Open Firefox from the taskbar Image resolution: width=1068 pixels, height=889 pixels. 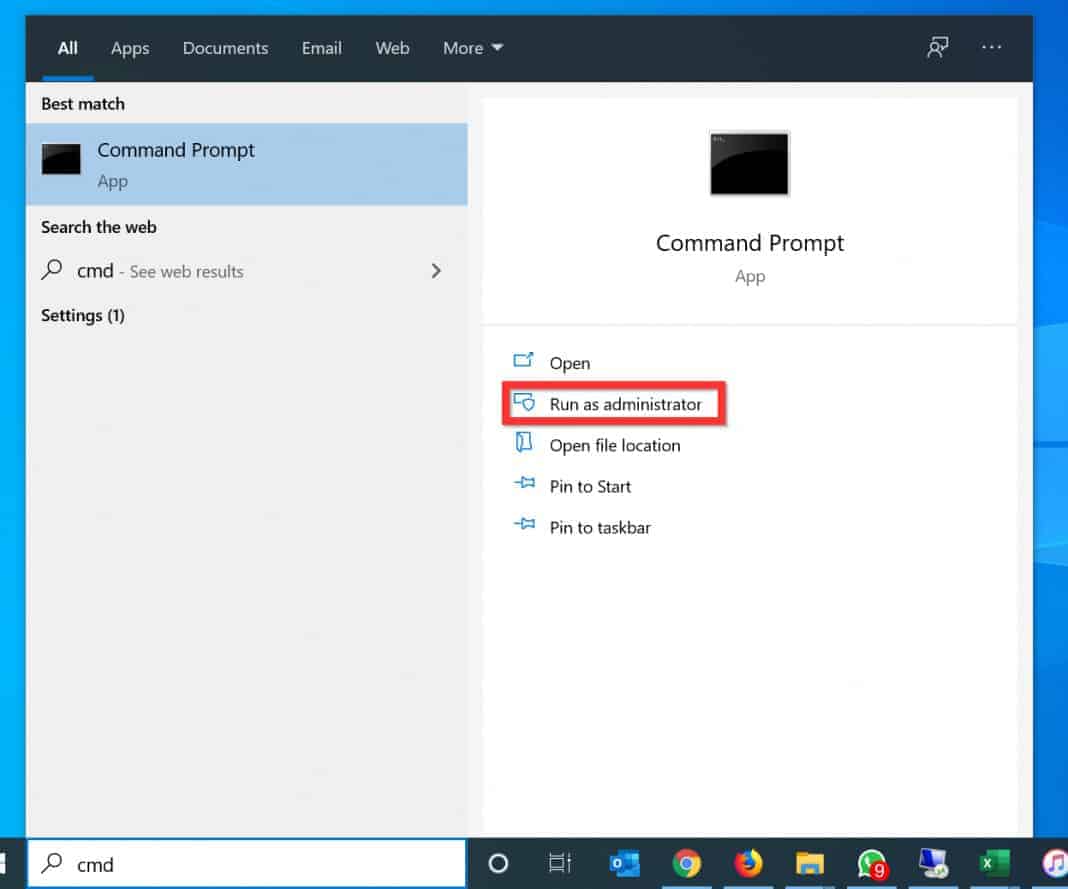click(x=748, y=863)
